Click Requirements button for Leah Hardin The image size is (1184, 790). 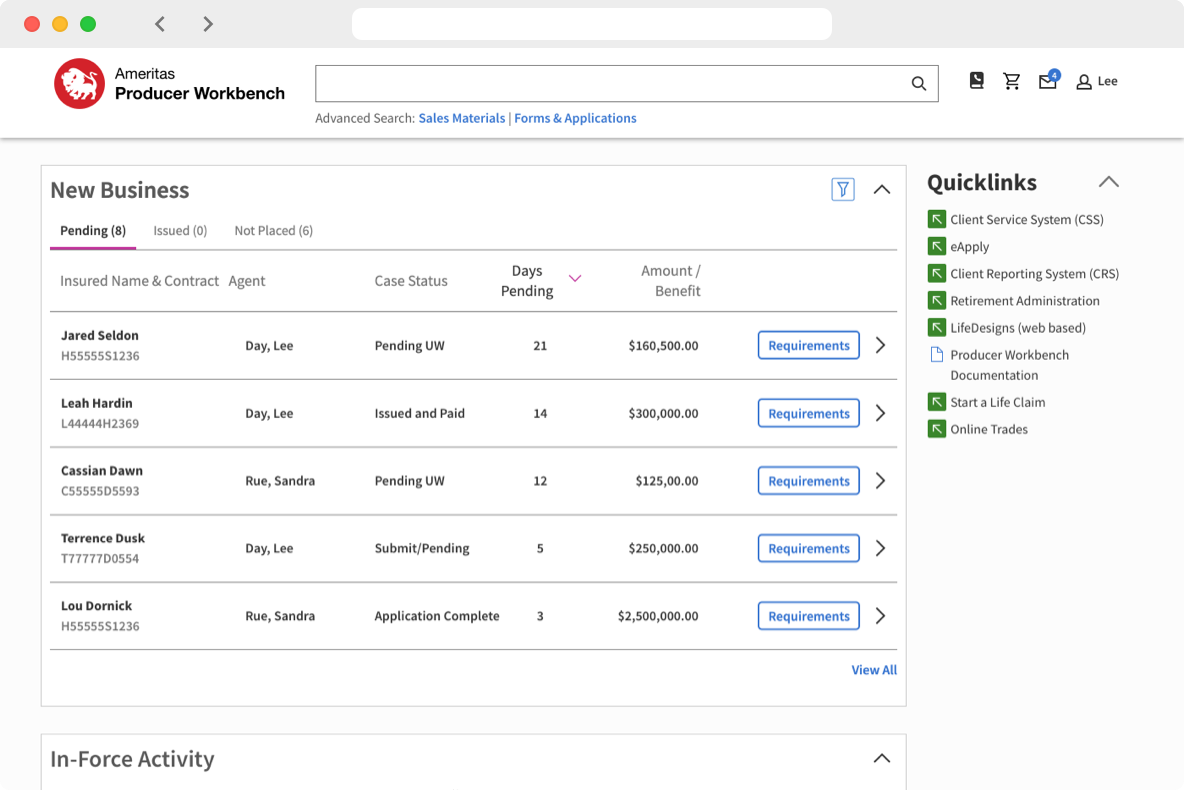(808, 413)
